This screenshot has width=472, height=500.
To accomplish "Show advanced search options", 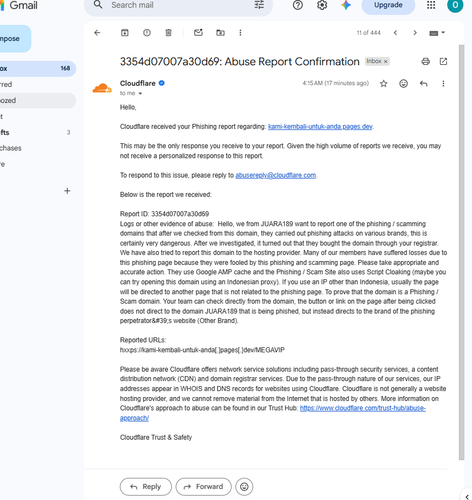I will click(259, 5).
